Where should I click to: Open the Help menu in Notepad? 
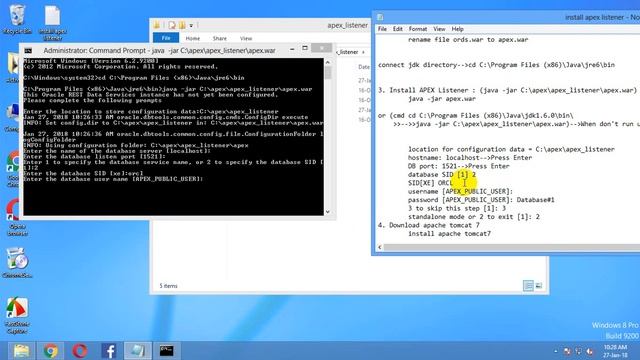(x=457, y=29)
